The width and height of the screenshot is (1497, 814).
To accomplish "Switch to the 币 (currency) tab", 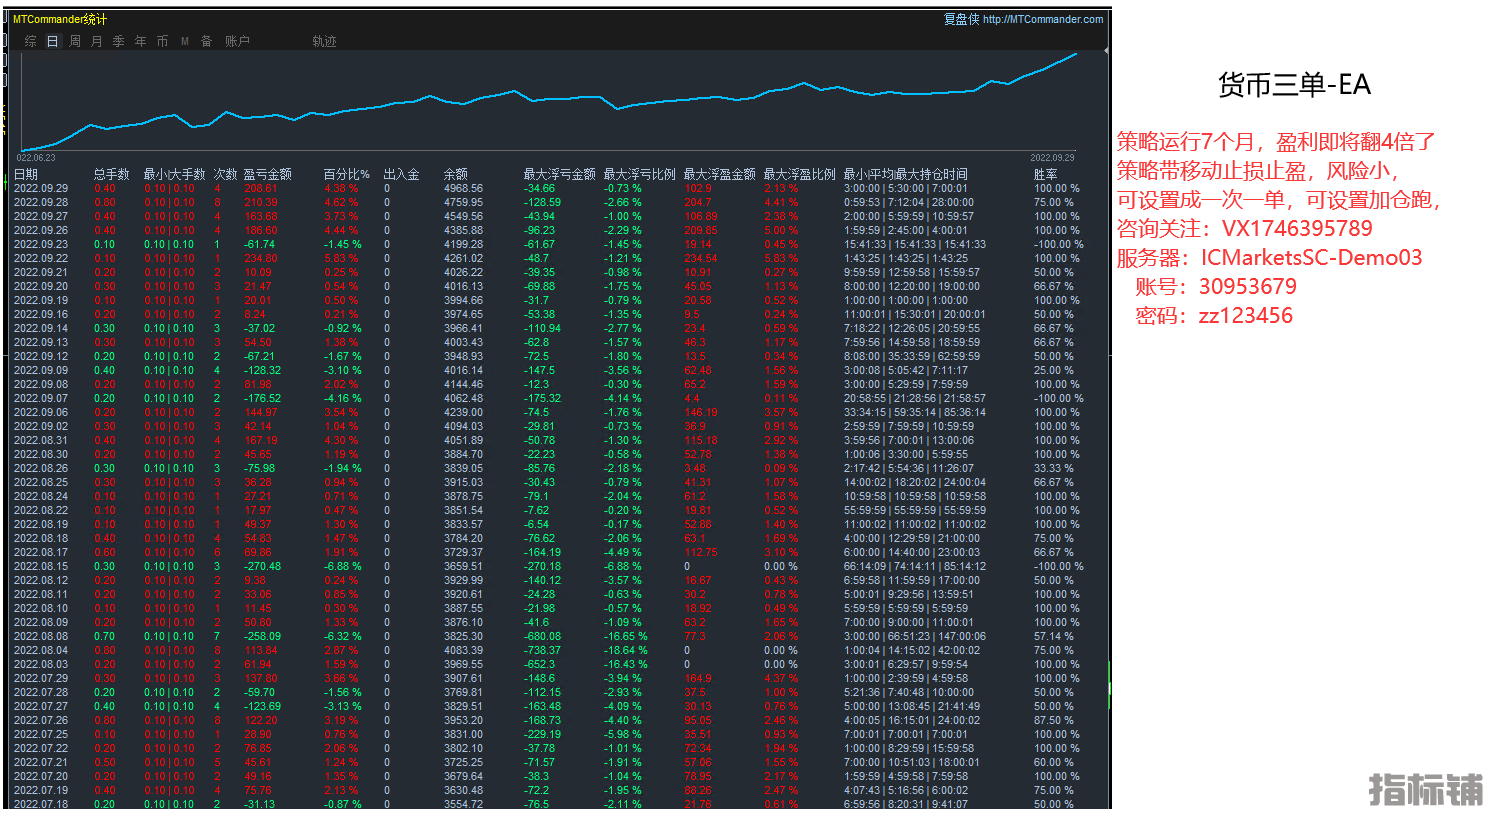I will coord(163,41).
